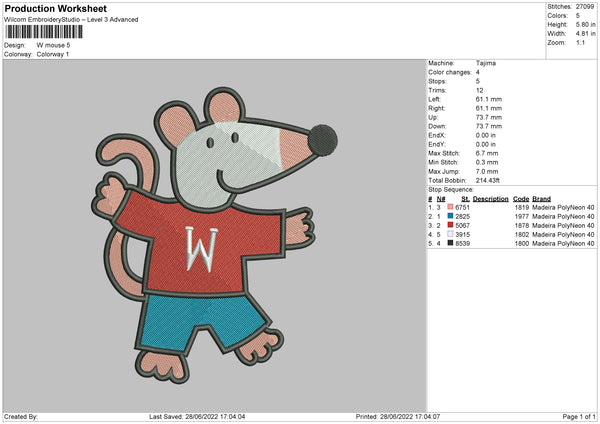Click the 'Right:' extent label
The width and height of the screenshot is (600, 424).
pos(436,108)
